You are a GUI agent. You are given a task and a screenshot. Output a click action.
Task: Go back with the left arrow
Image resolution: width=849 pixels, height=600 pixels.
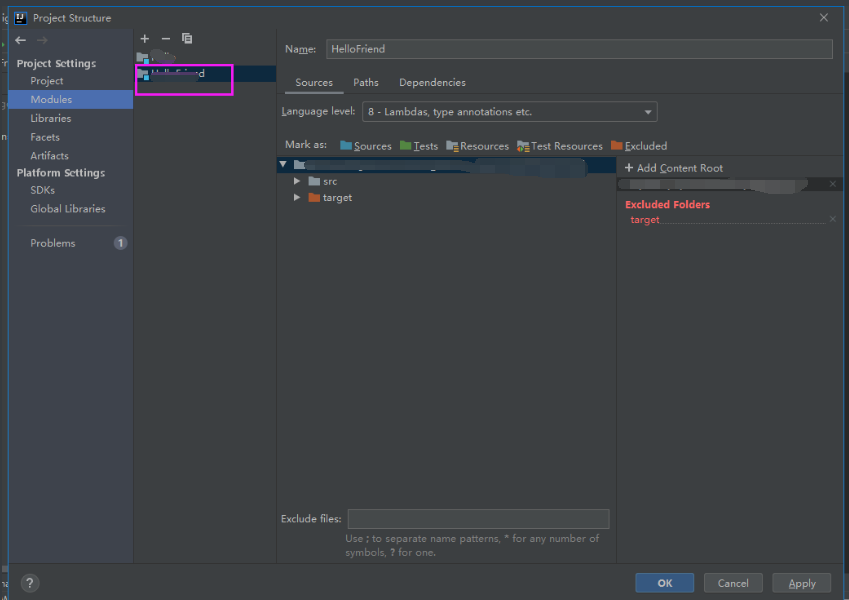(x=21, y=40)
